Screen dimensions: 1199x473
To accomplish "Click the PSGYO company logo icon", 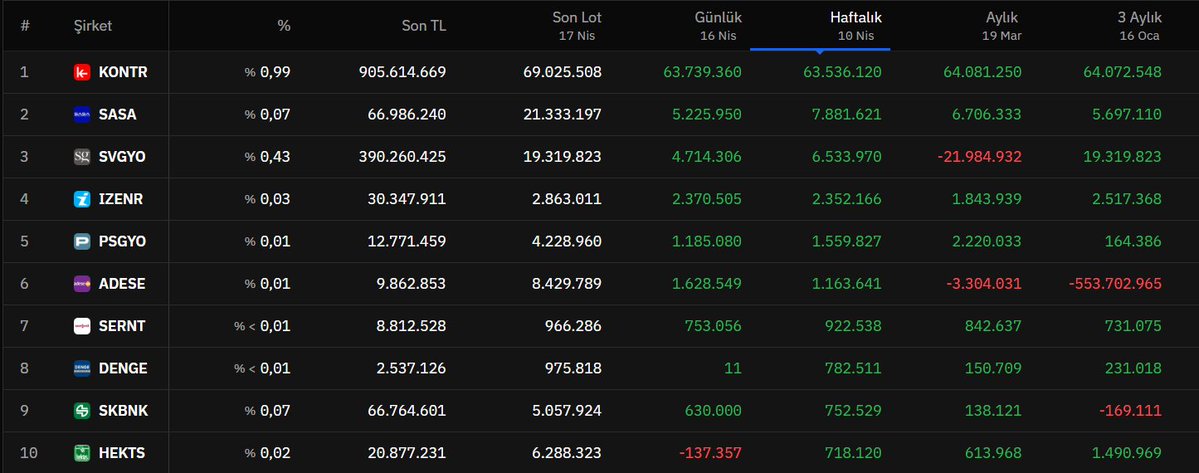I will pos(82,241).
